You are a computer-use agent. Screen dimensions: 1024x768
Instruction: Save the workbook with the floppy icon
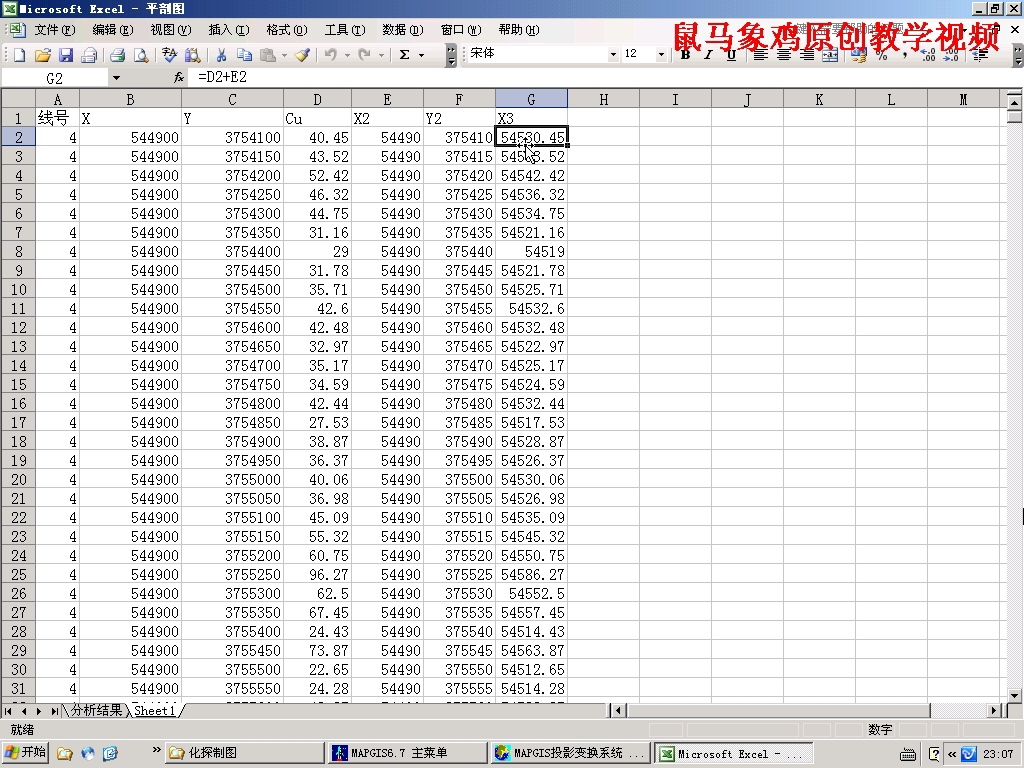click(66, 56)
